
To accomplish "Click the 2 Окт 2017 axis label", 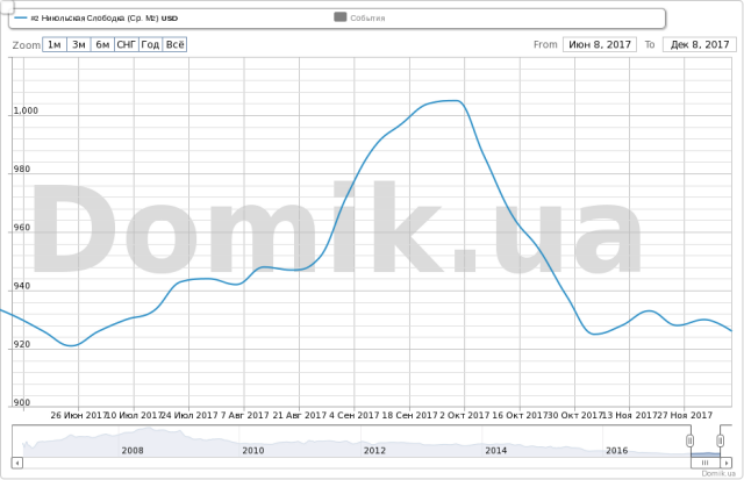I will click(465, 415).
